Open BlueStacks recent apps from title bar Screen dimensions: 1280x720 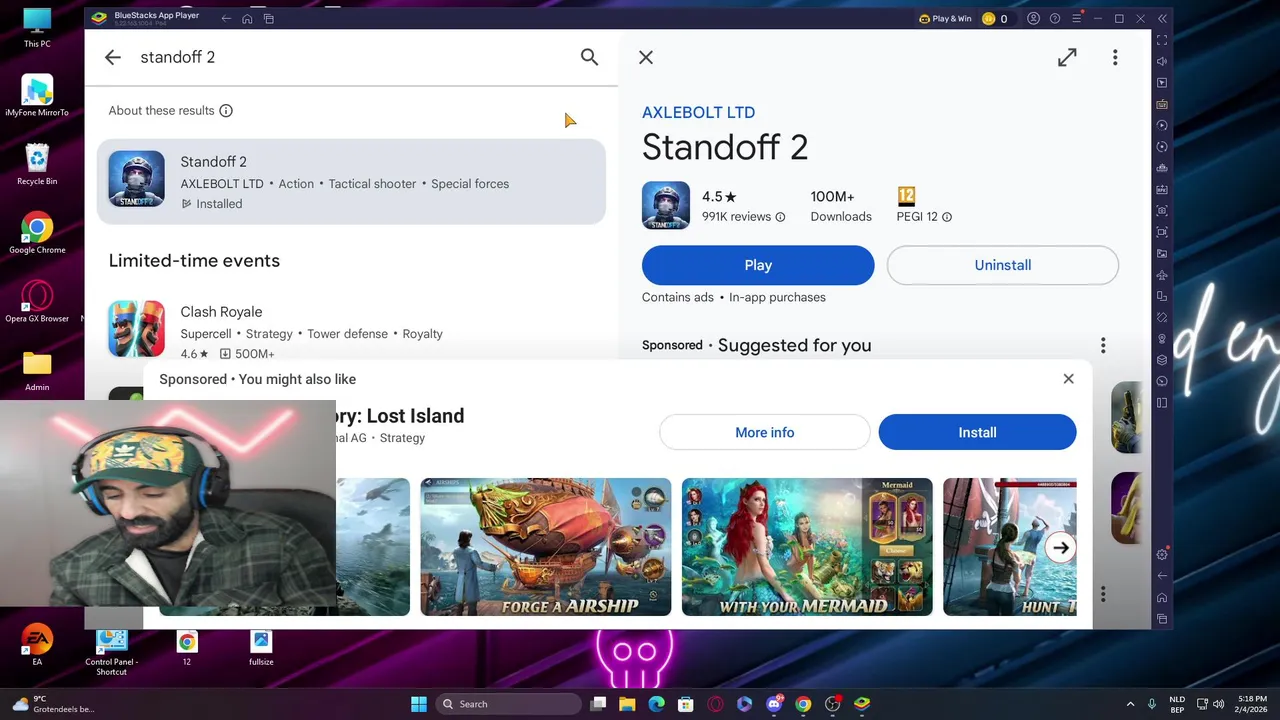point(268,18)
